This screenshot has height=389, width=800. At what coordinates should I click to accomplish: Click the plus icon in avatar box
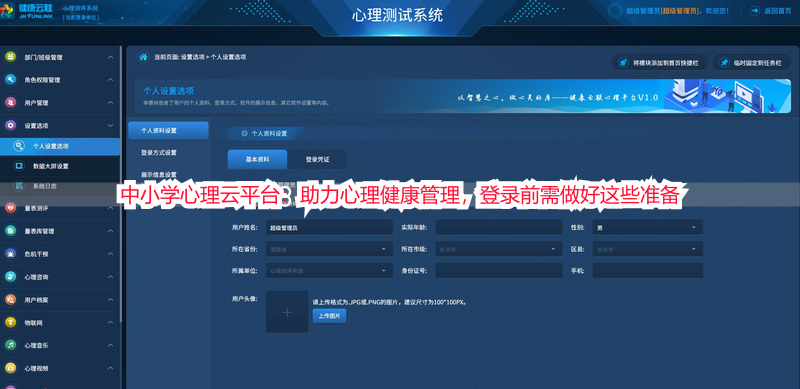coord(287,312)
